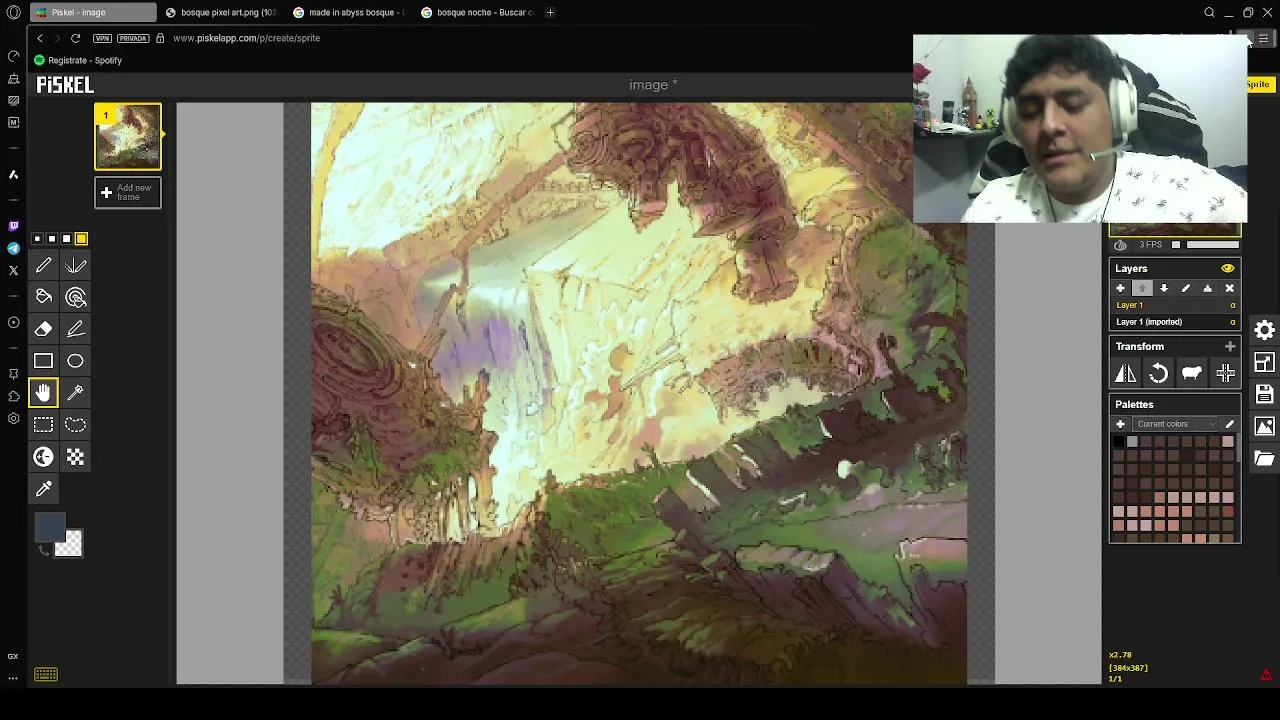The image size is (1280, 720).
Task: Select the same-color paint tool
Action: tap(75, 297)
